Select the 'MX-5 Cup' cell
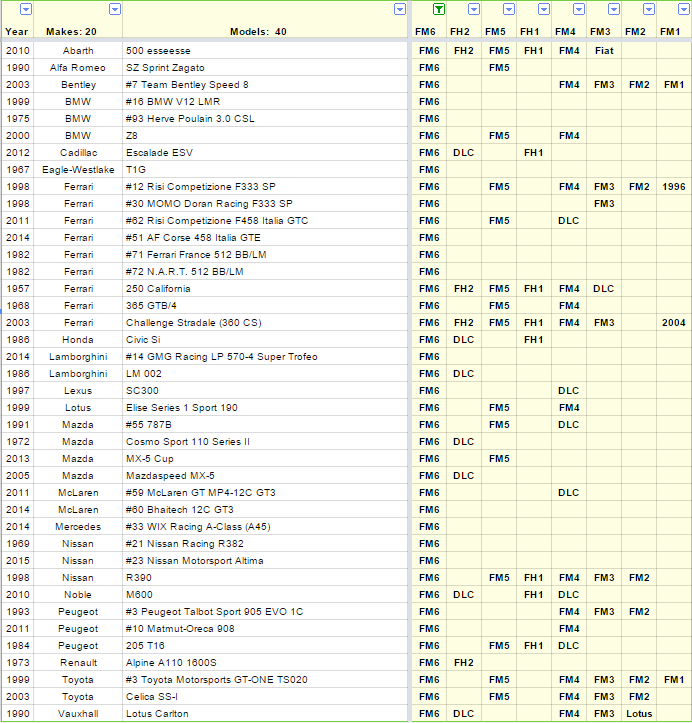The width and height of the screenshot is (692, 723). tap(265, 459)
